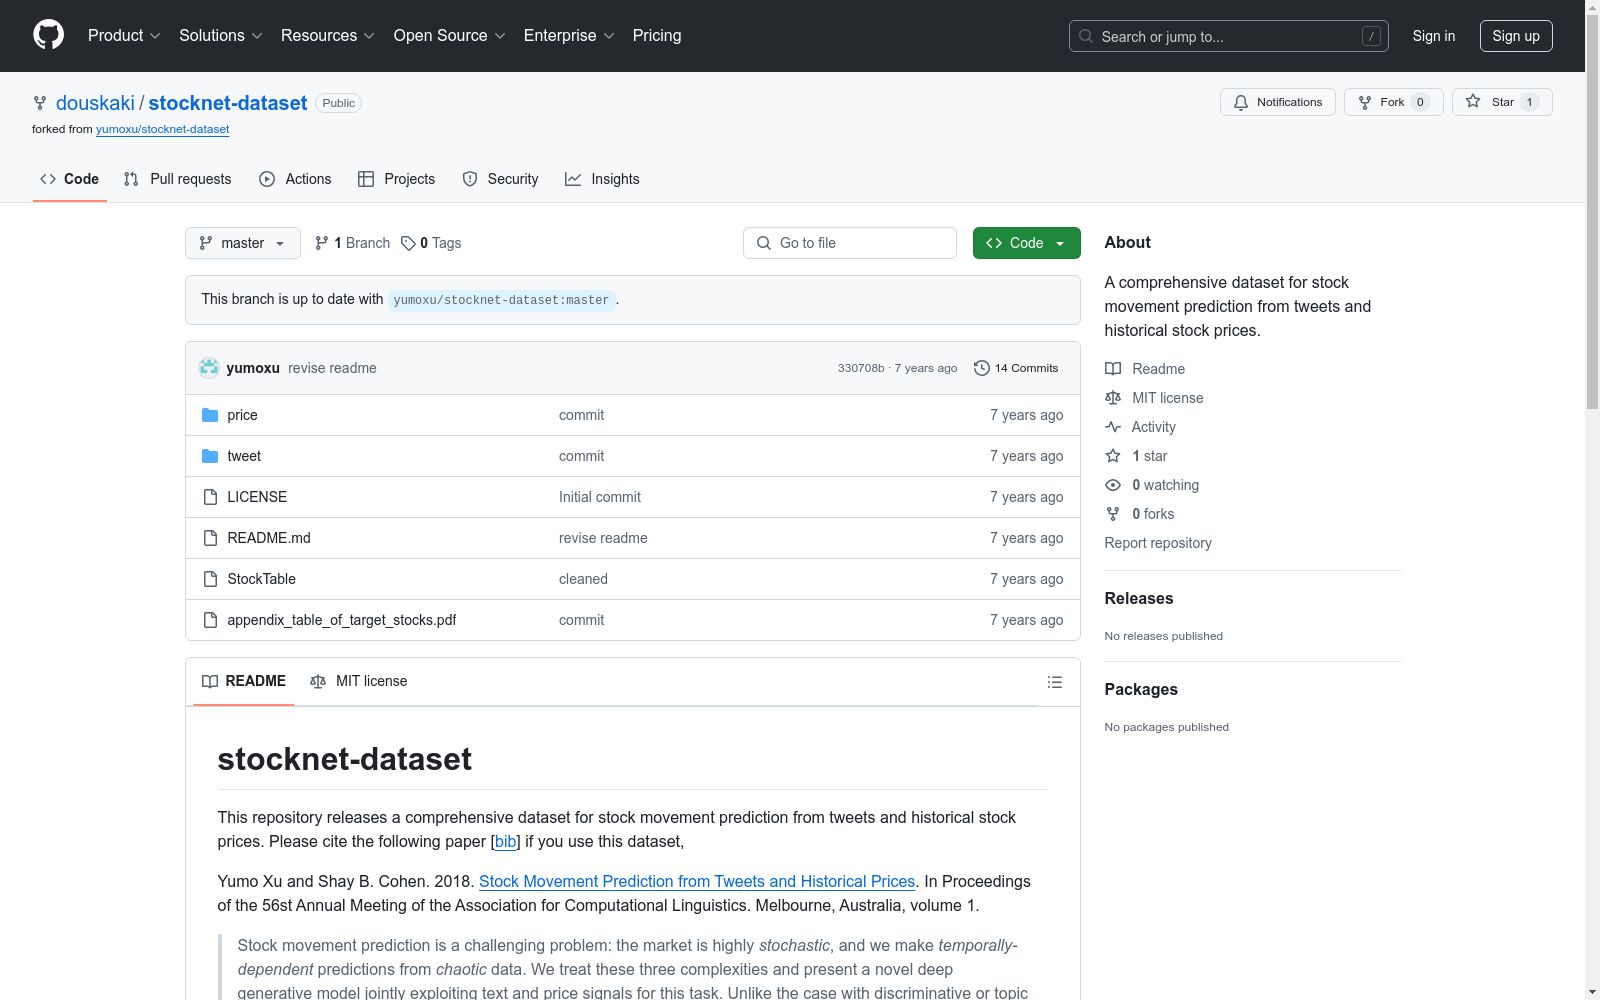Open the Security tab
The image size is (1600, 1000).
click(x=500, y=179)
